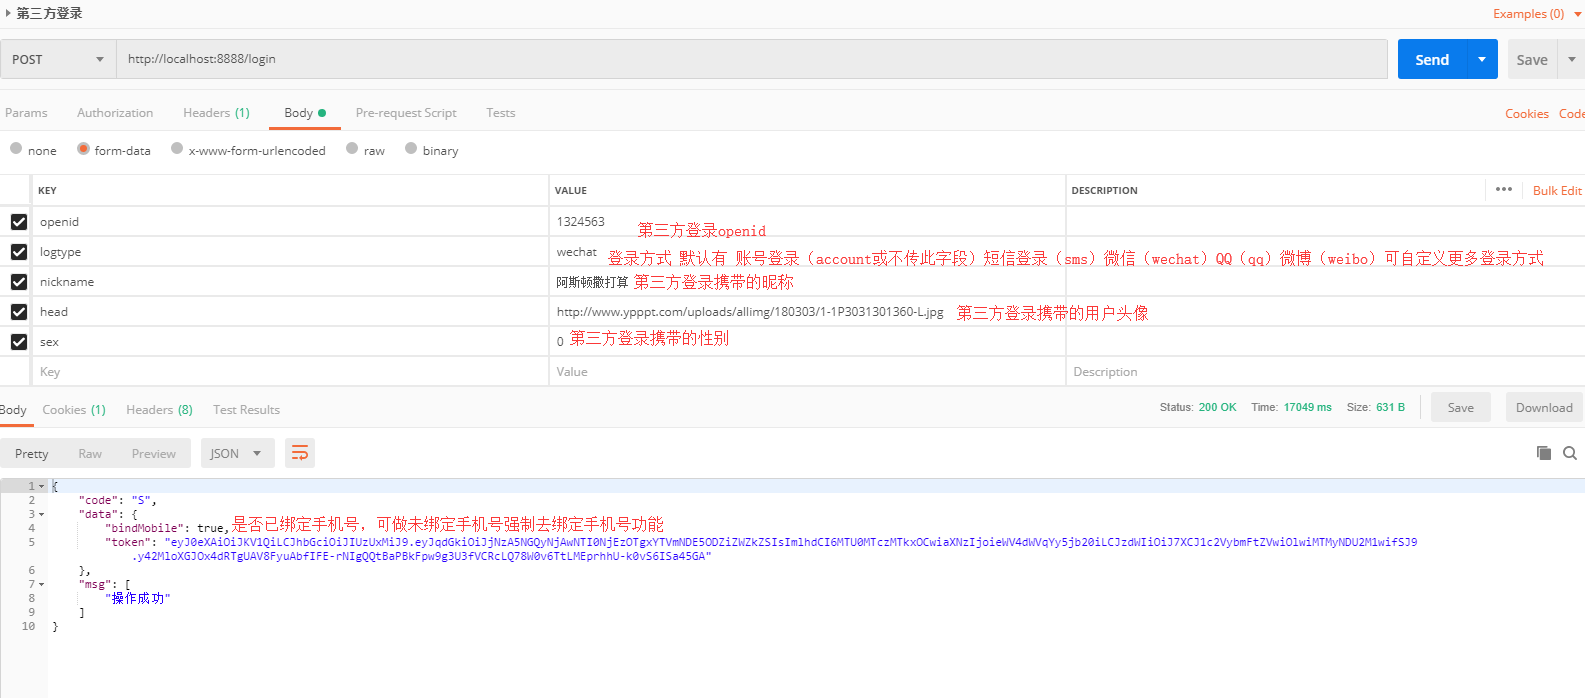The image size is (1585, 698).
Task: Collapse the "data" object fold arrow
Action: point(41,514)
